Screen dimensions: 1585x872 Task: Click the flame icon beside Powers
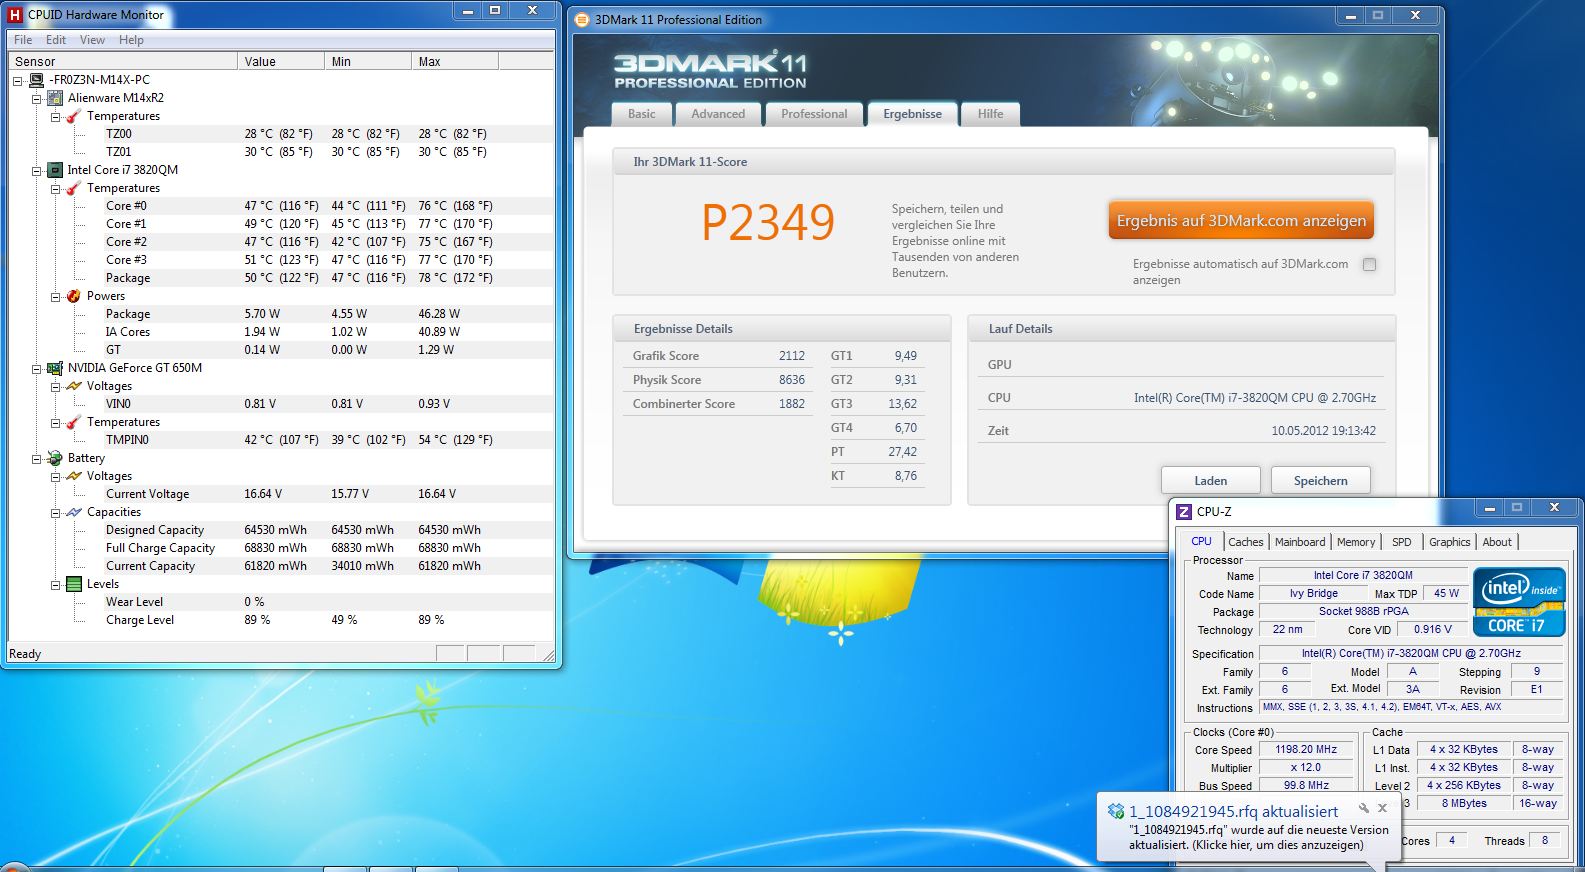coord(74,296)
